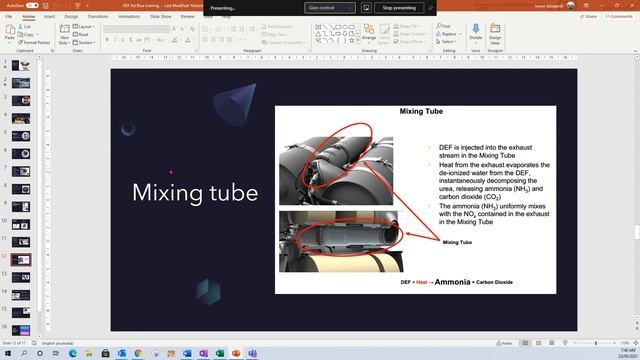Click Convert to SmartArt
640x360 pixels.
point(283,42)
